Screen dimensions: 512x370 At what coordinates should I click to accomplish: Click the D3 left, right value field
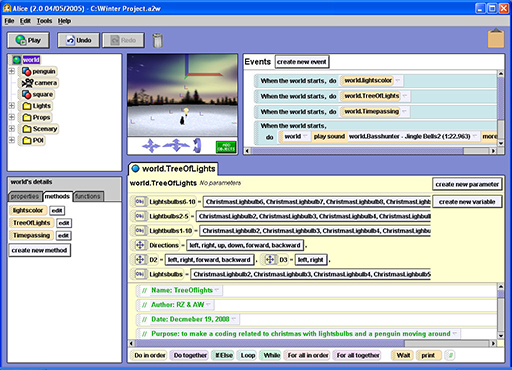pyautogui.click(x=311, y=260)
